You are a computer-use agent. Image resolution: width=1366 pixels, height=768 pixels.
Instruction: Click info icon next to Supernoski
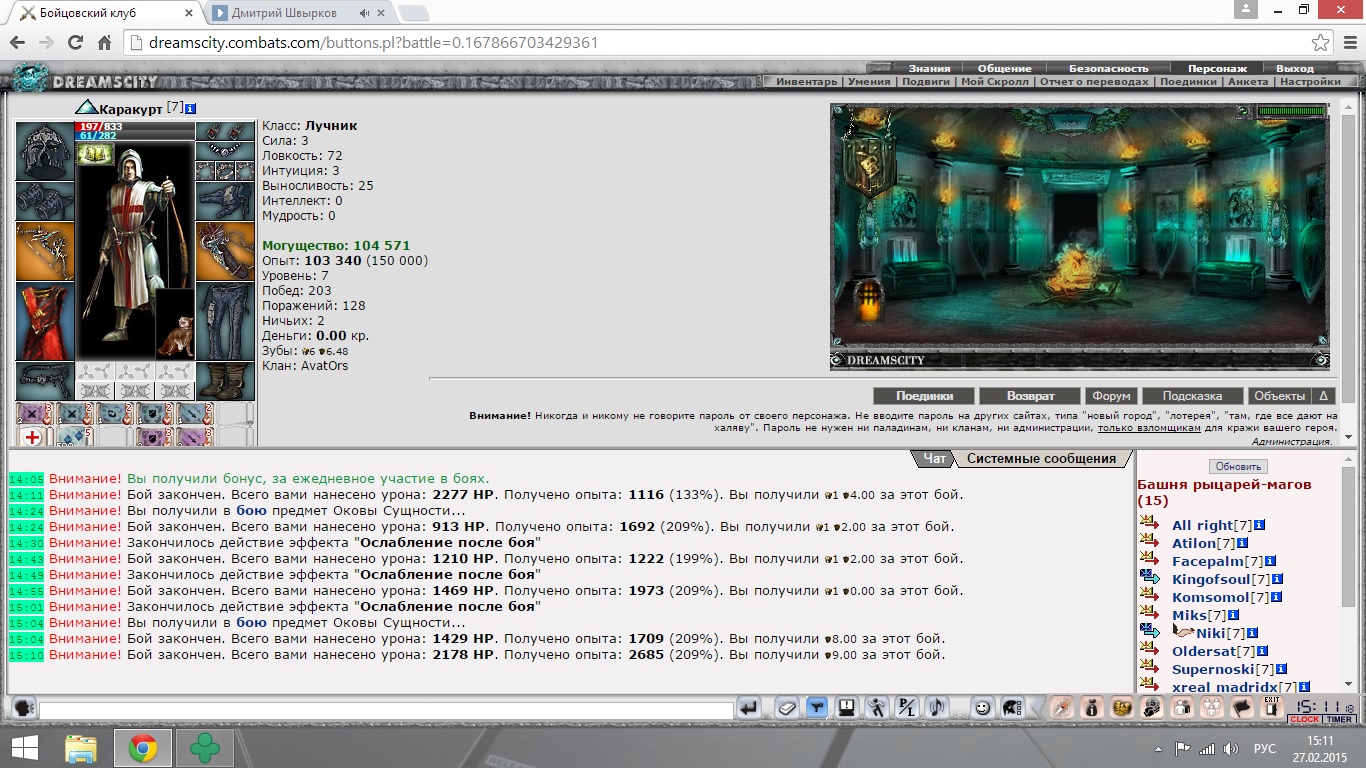click(1282, 669)
